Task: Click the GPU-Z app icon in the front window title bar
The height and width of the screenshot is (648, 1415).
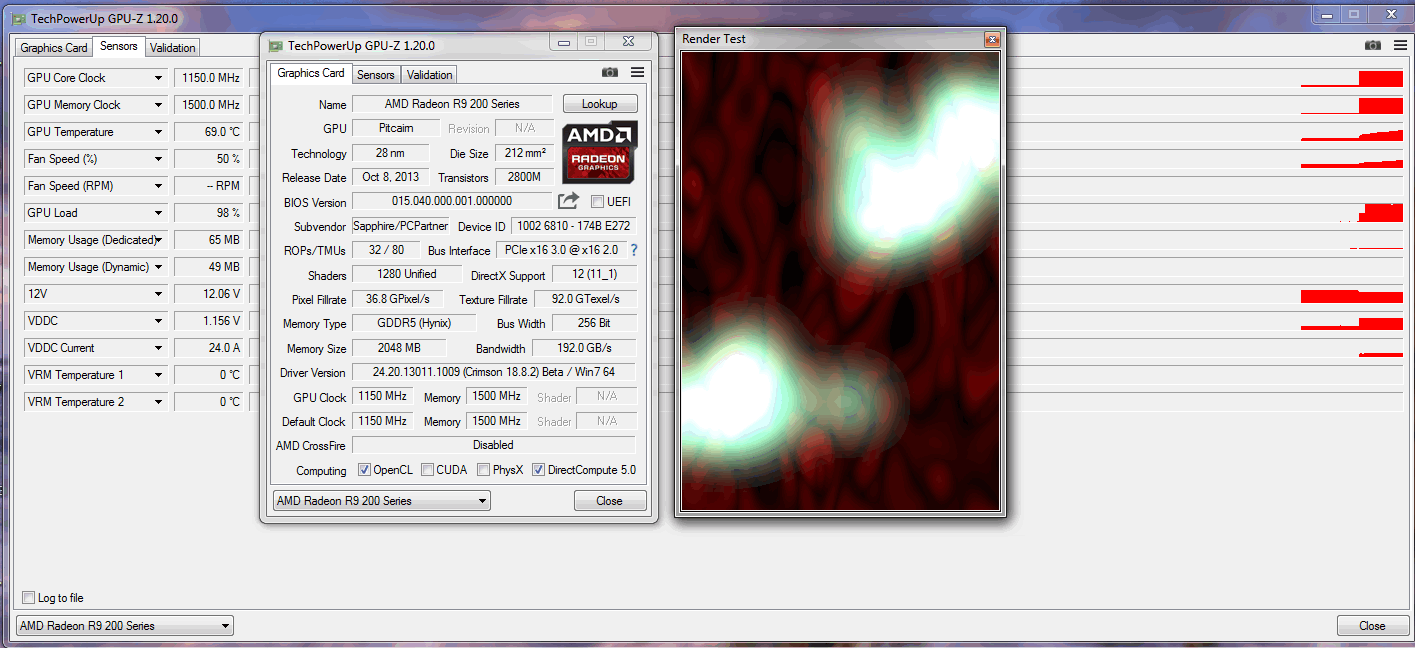Action: click(275, 45)
